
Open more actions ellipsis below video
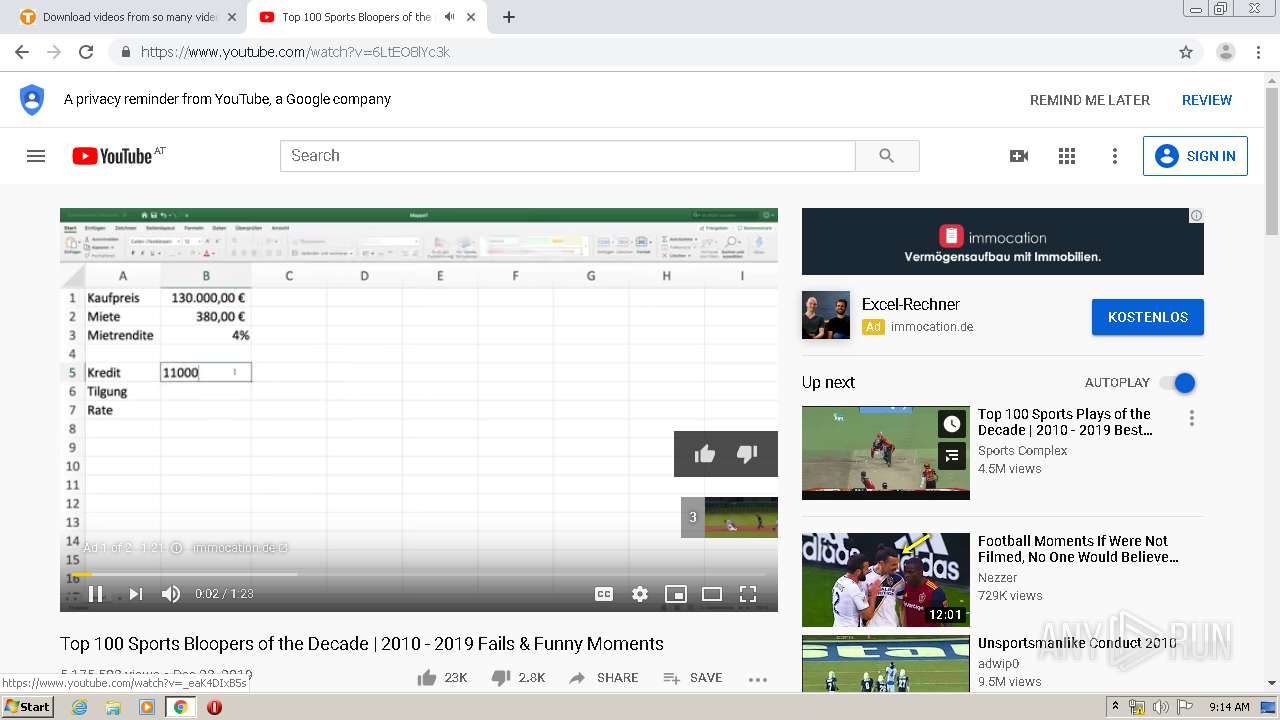click(758, 679)
